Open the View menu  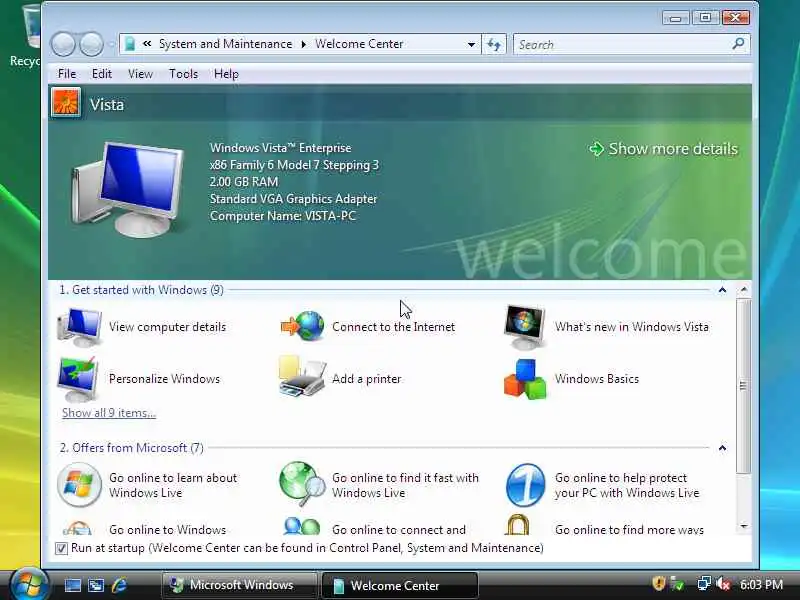click(x=140, y=74)
